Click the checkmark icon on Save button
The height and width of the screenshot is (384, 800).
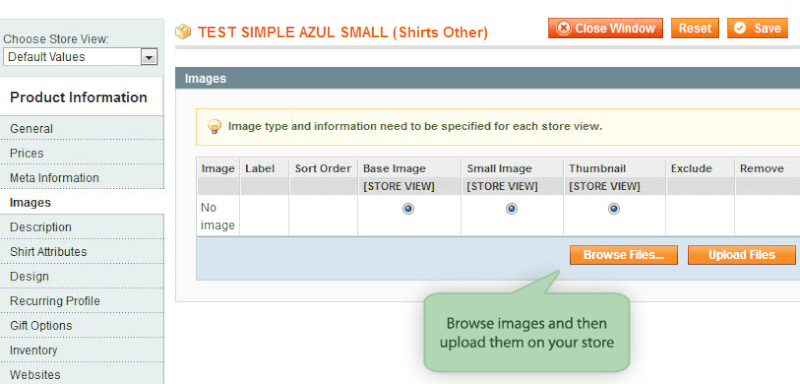coord(739,28)
